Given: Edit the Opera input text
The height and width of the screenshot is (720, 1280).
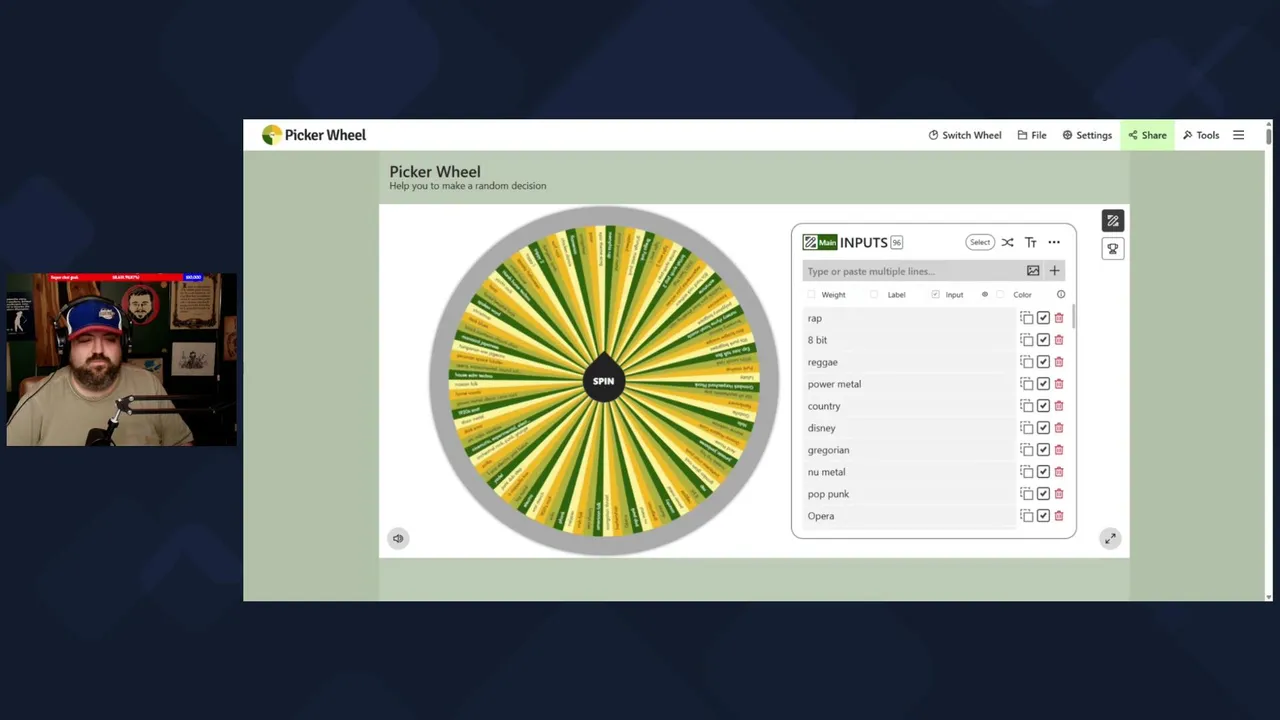Looking at the screenshot, I should click(909, 516).
